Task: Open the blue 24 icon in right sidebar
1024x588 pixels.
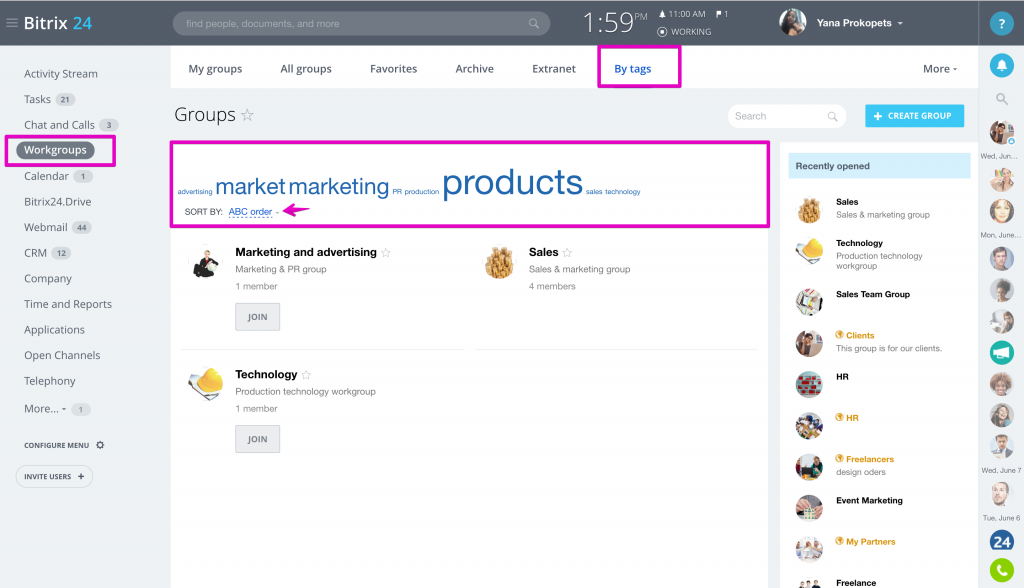Action: tap(1001, 541)
